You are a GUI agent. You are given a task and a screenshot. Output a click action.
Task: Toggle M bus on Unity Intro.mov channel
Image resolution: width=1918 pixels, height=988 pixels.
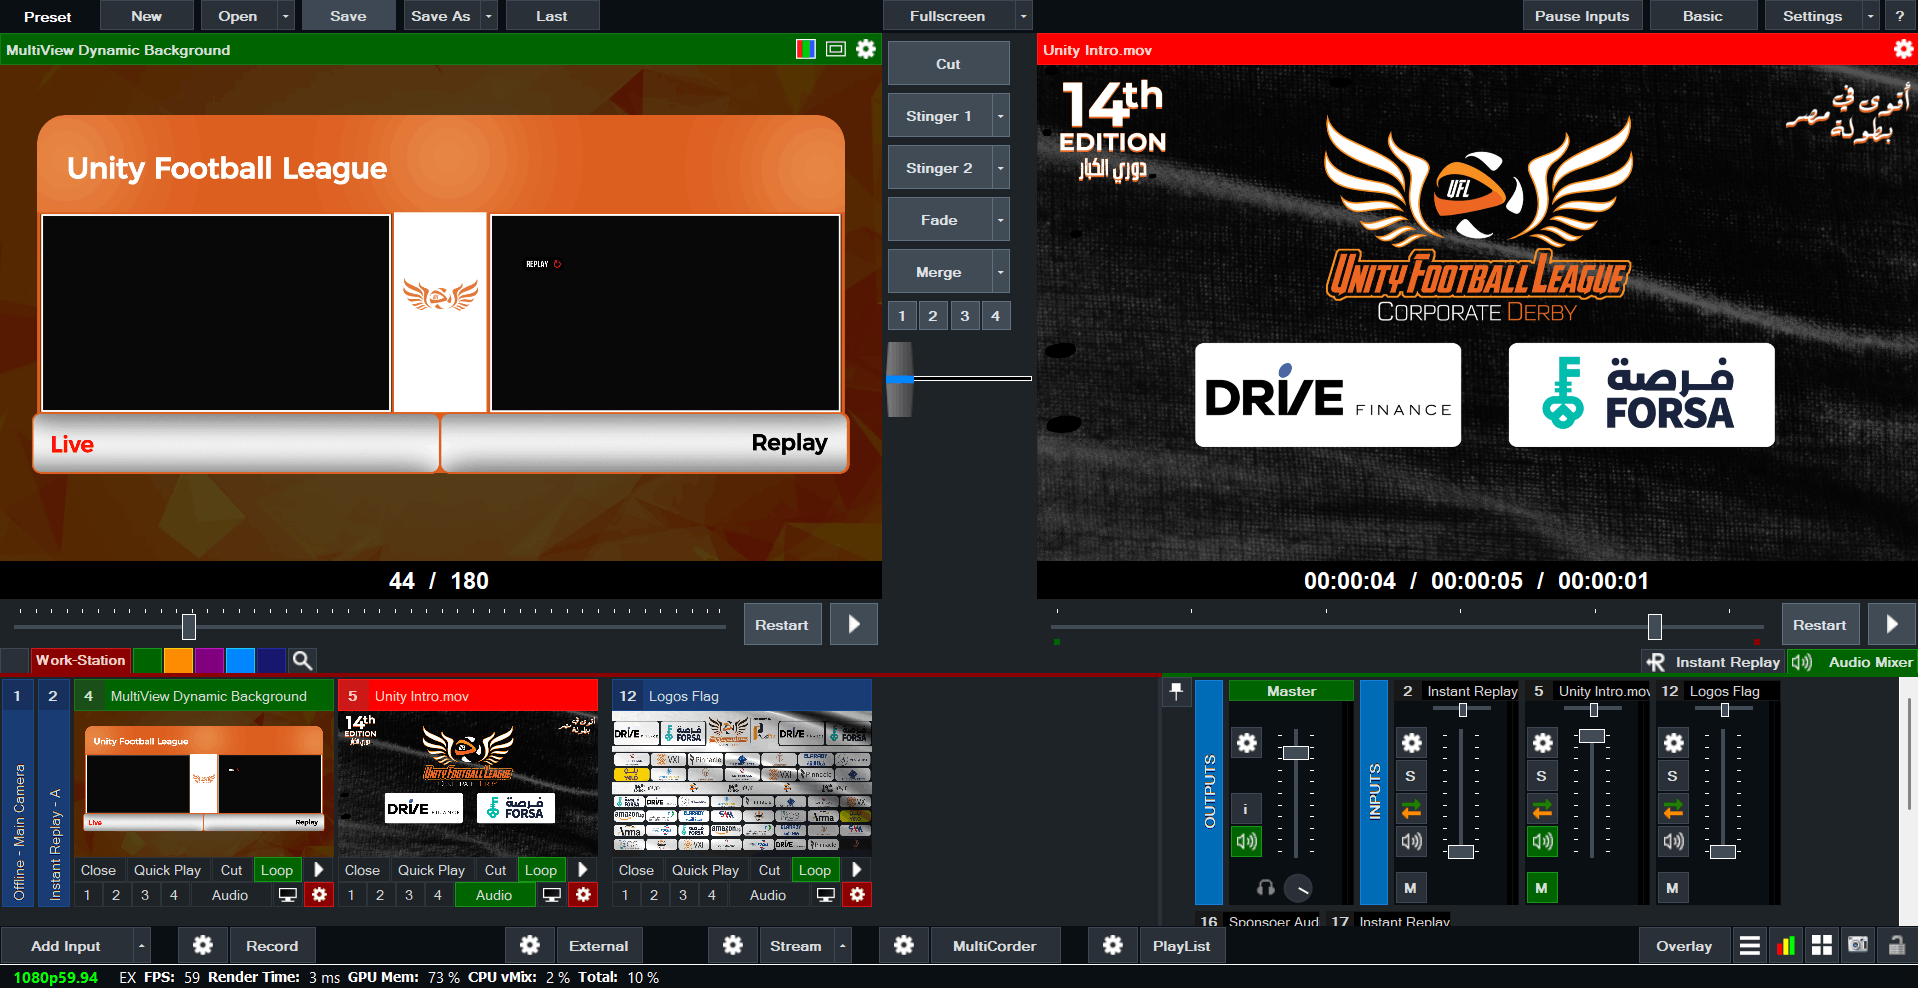[1542, 888]
